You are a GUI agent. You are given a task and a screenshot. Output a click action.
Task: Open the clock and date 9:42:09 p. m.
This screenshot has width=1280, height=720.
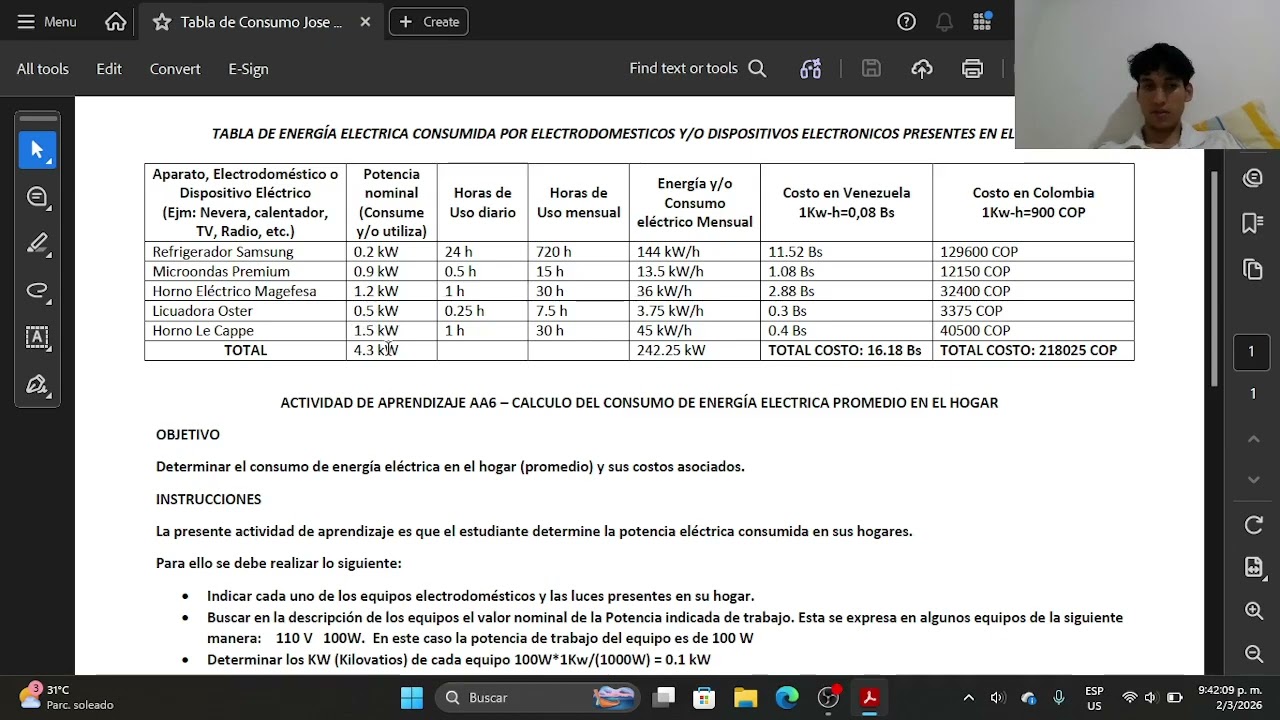tap(1230, 697)
